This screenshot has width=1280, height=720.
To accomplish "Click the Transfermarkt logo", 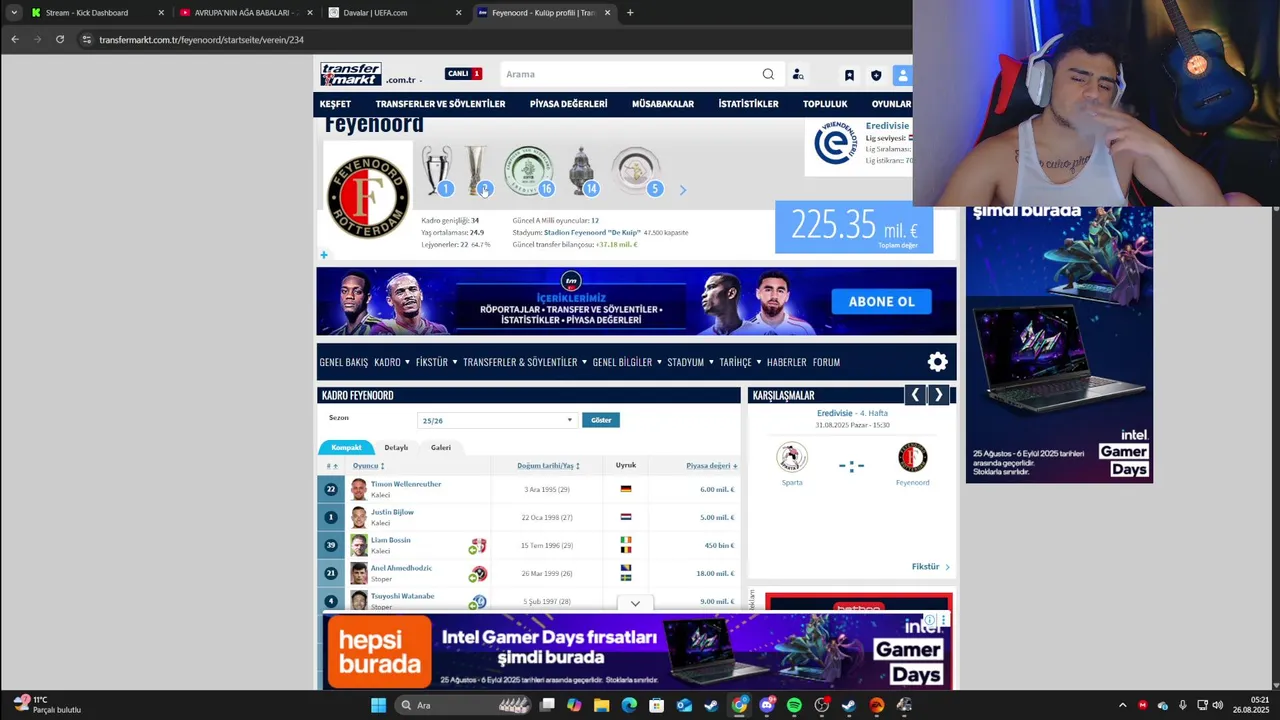I will coord(350,74).
